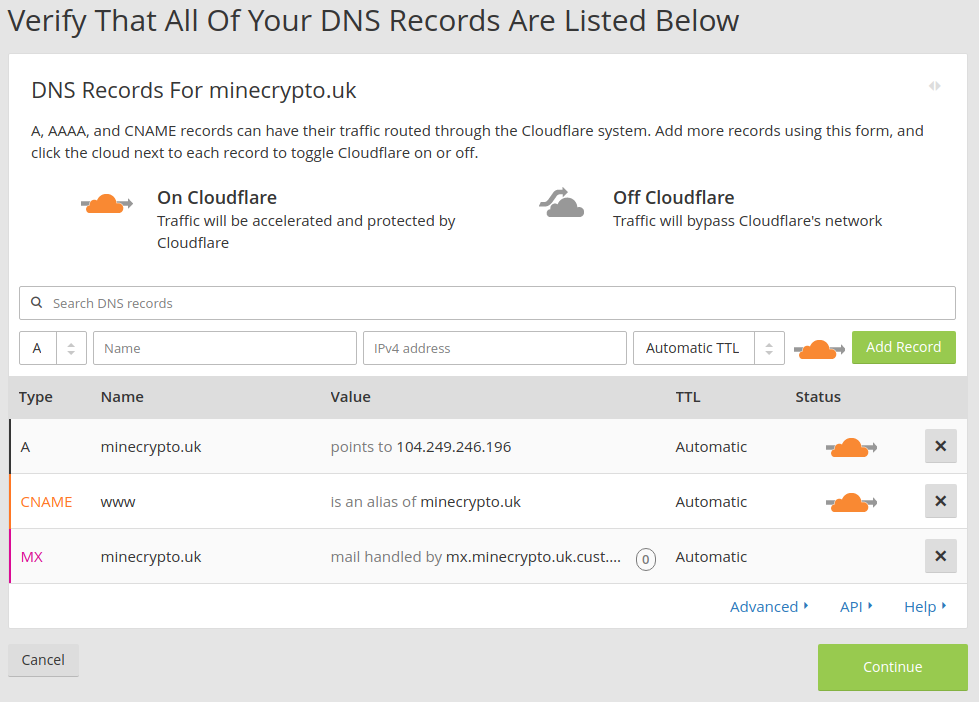Click the Add Record button
The image size is (979, 702).
(x=903, y=347)
